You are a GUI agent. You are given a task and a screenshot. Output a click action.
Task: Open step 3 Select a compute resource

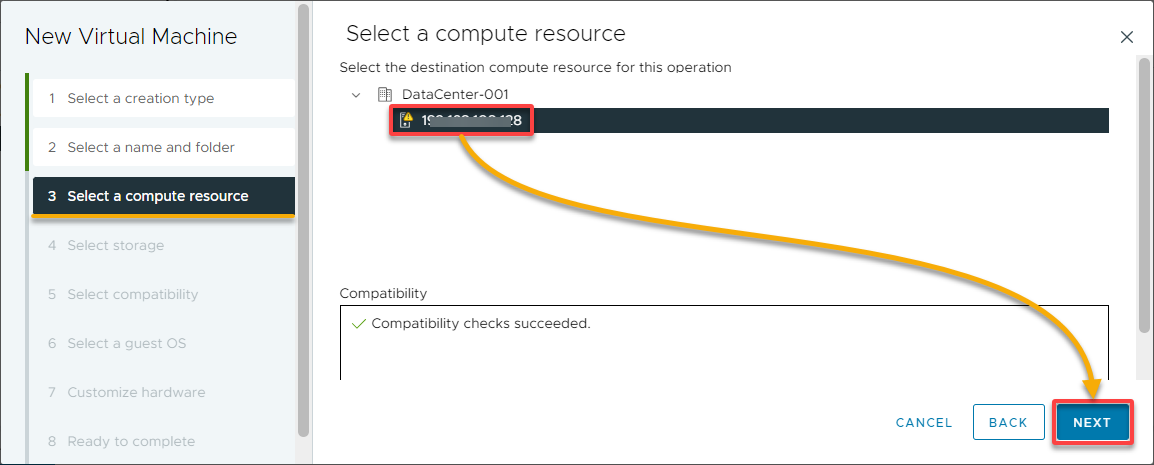coord(164,196)
